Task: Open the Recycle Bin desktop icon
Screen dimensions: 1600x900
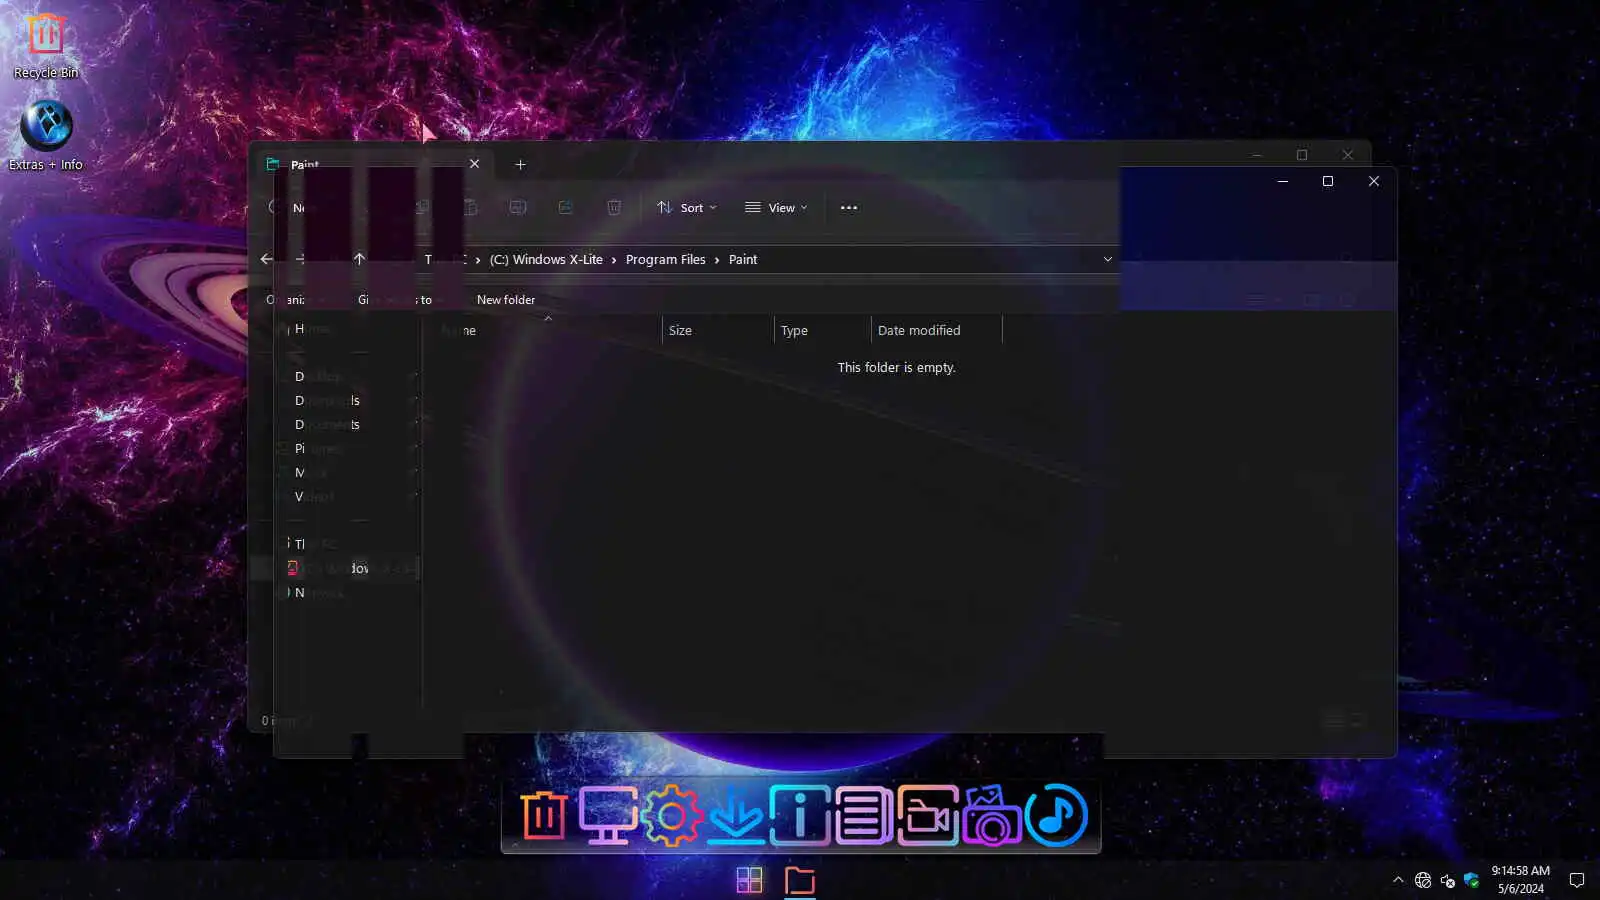Action: [45, 45]
